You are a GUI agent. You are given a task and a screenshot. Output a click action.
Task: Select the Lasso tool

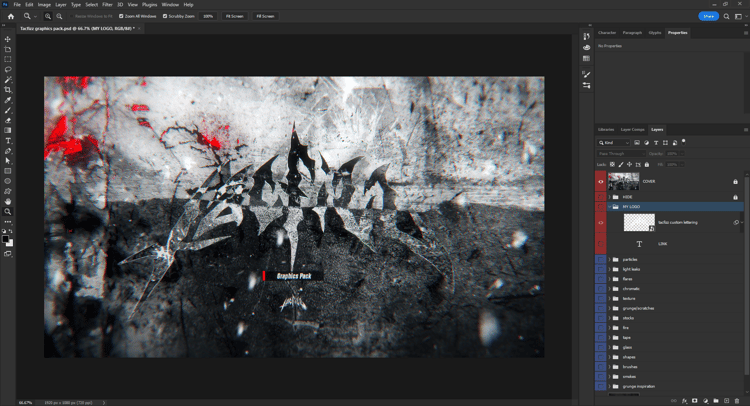(x=8, y=69)
